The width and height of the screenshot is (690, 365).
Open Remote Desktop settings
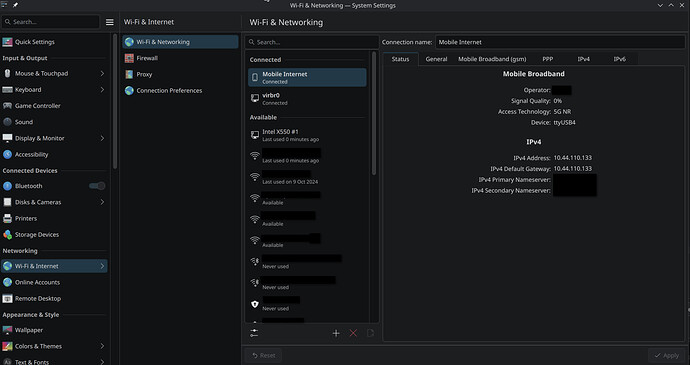tap(54, 299)
